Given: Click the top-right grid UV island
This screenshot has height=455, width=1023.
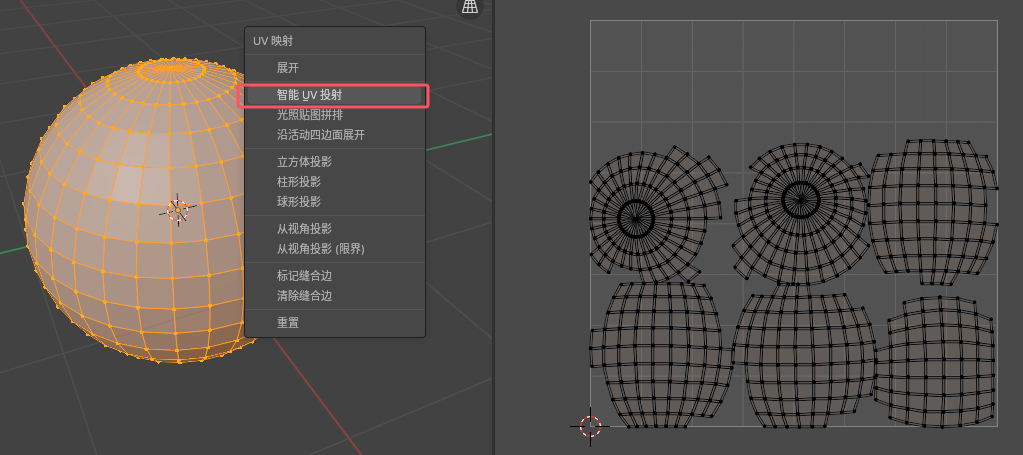Looking at the screenshot, I should click(930, 208).
